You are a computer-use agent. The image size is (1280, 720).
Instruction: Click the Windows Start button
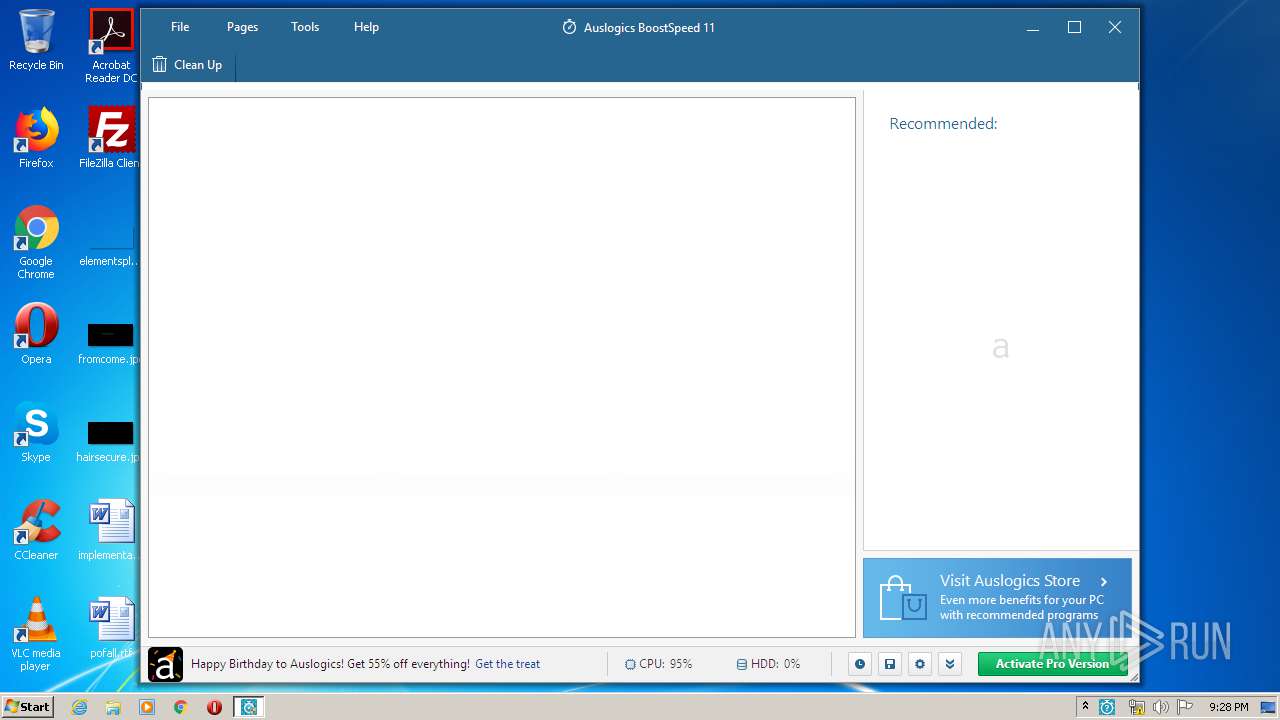[27, 707]
